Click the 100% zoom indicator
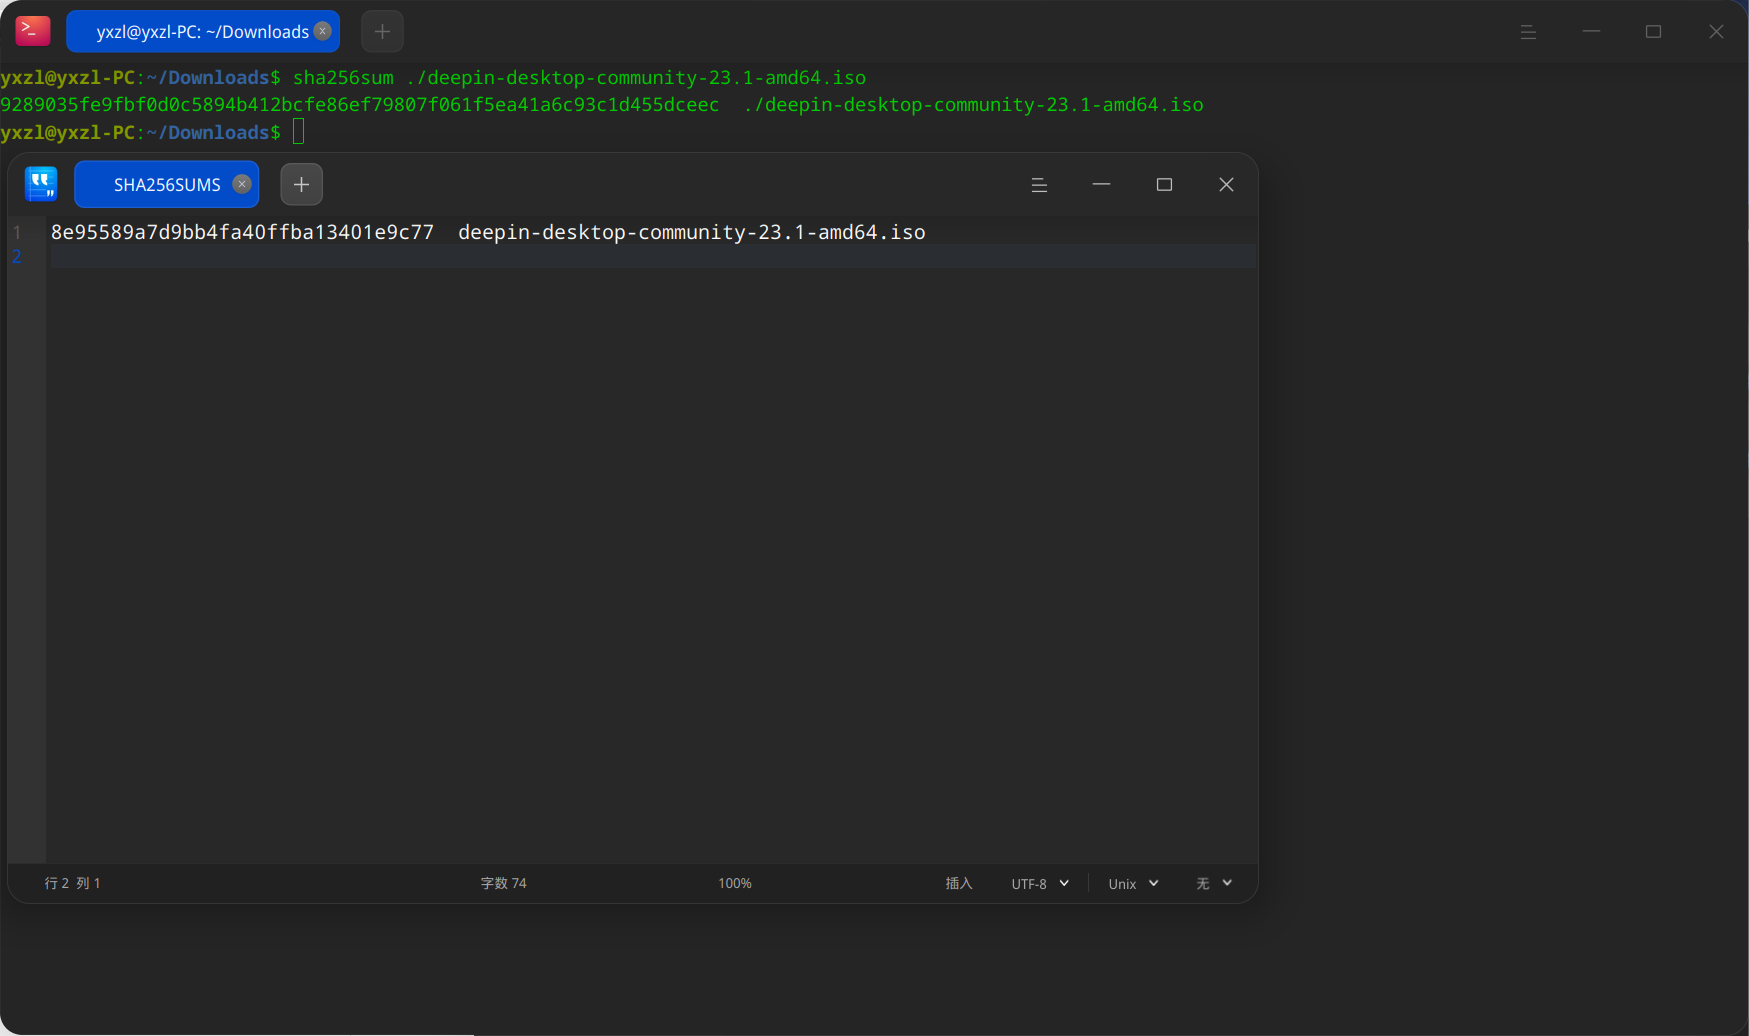The height and width of the screenshot is (1036, 1749). click(x=735, y=884)
